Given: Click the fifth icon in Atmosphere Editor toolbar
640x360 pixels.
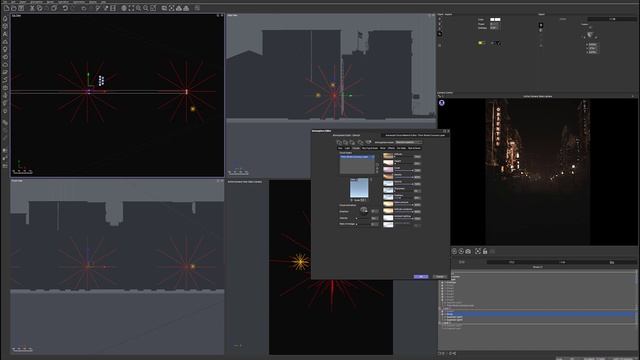Looking at the screenshot, I should pos(368,142).
